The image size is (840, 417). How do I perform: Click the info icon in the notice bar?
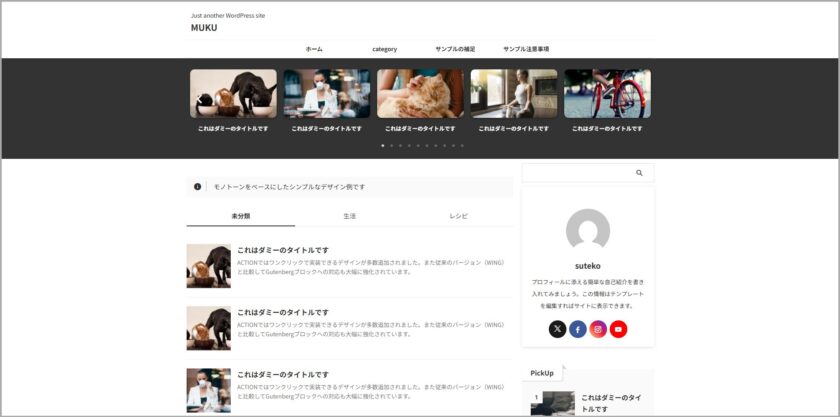point(197,187)
